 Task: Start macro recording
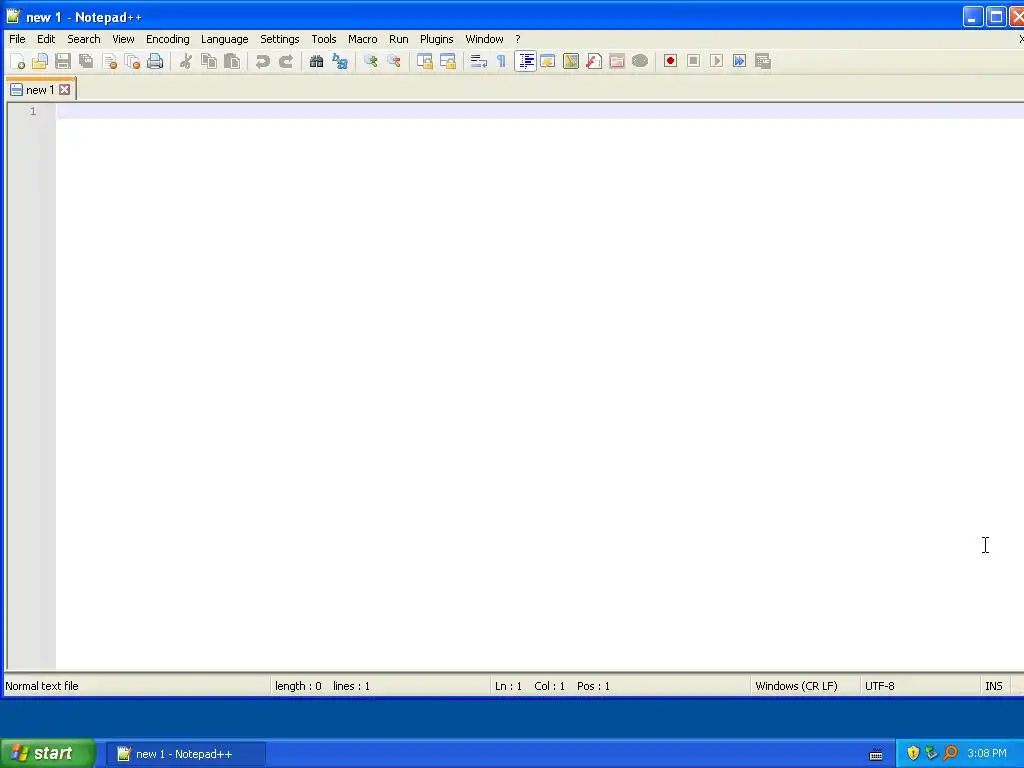coord(670,61)
